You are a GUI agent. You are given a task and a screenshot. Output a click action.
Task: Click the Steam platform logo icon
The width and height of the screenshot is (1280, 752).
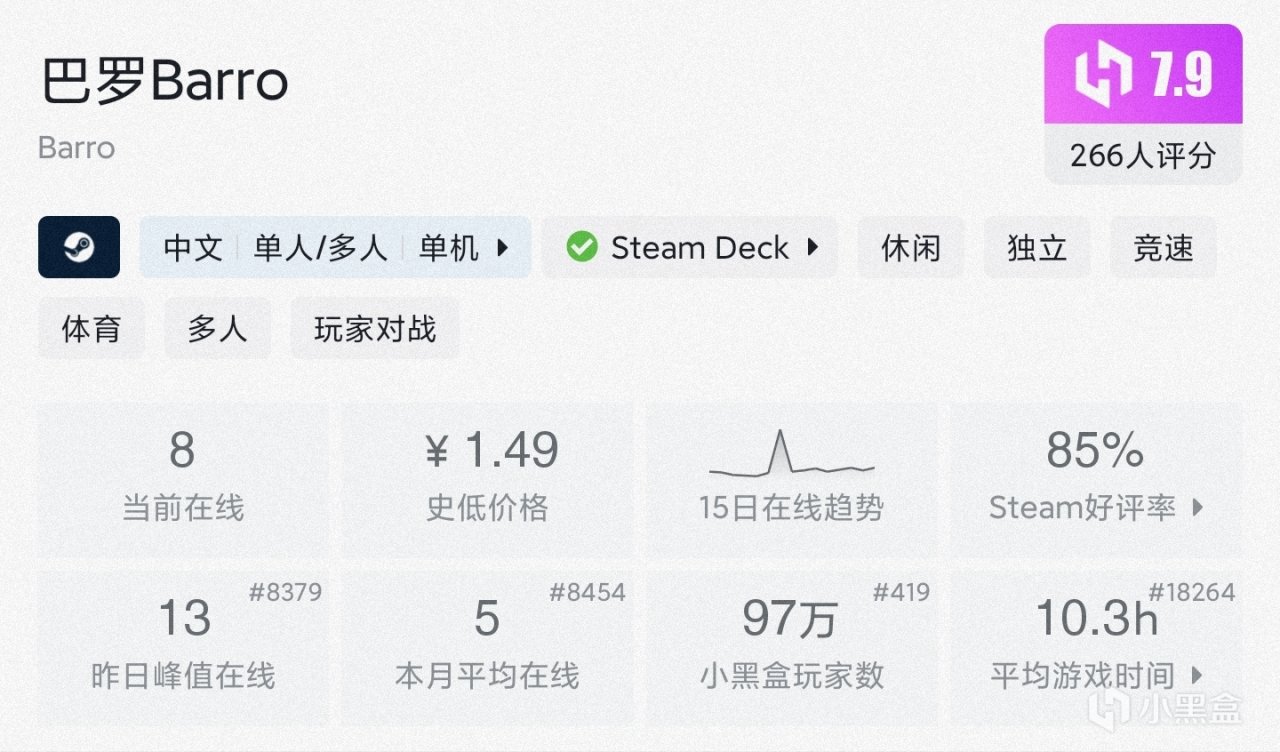coord(79,247)
